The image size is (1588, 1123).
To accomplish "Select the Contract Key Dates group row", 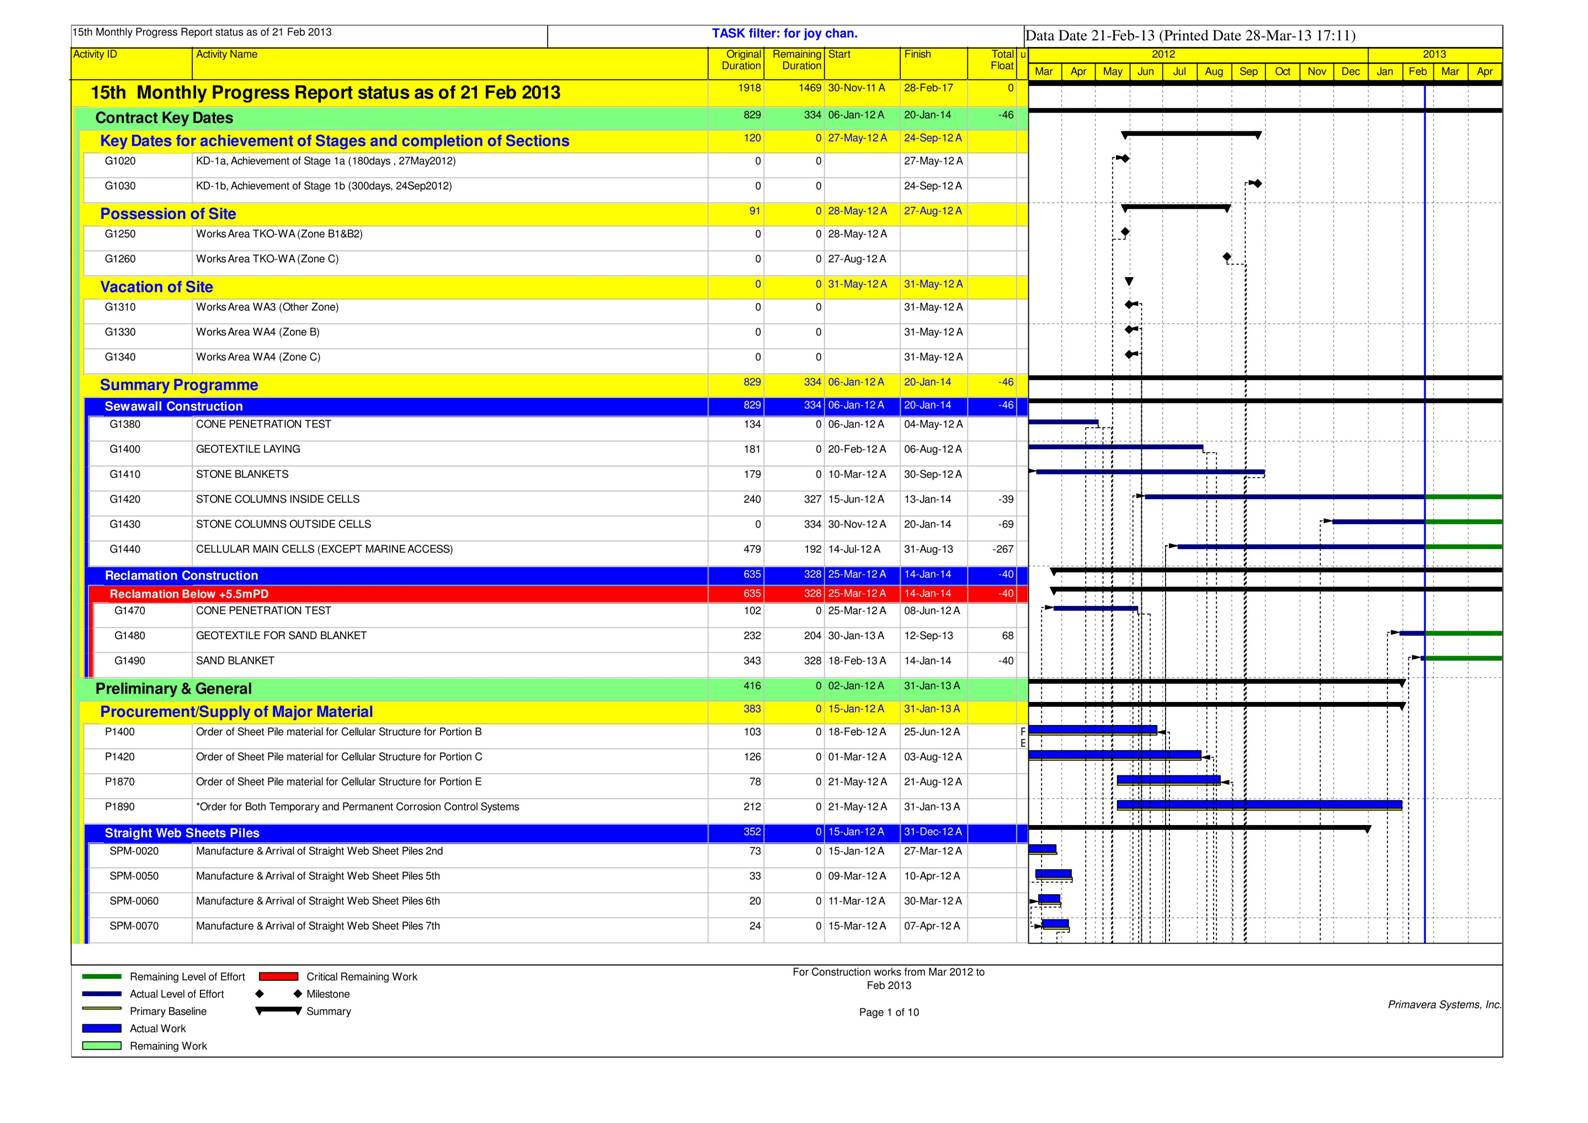I will click(552, 117).
